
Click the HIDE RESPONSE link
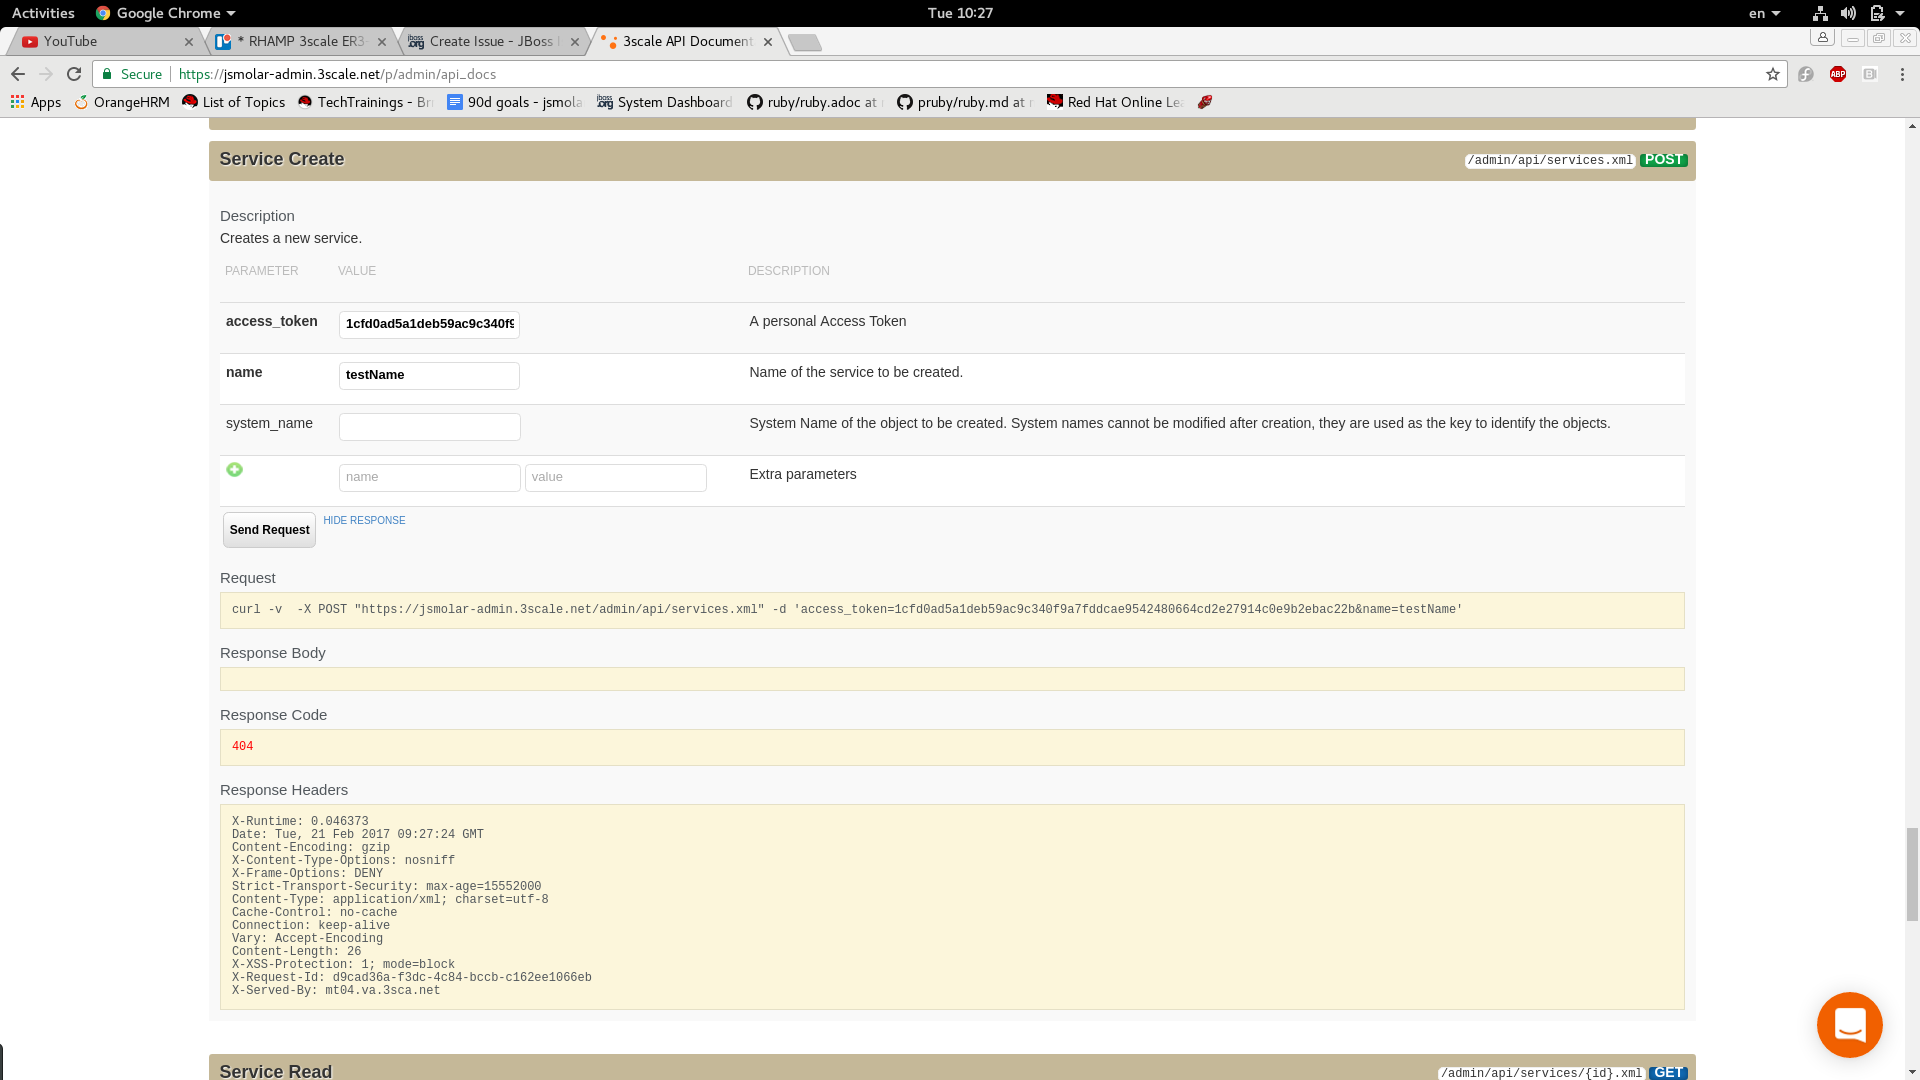coord(364,520)
